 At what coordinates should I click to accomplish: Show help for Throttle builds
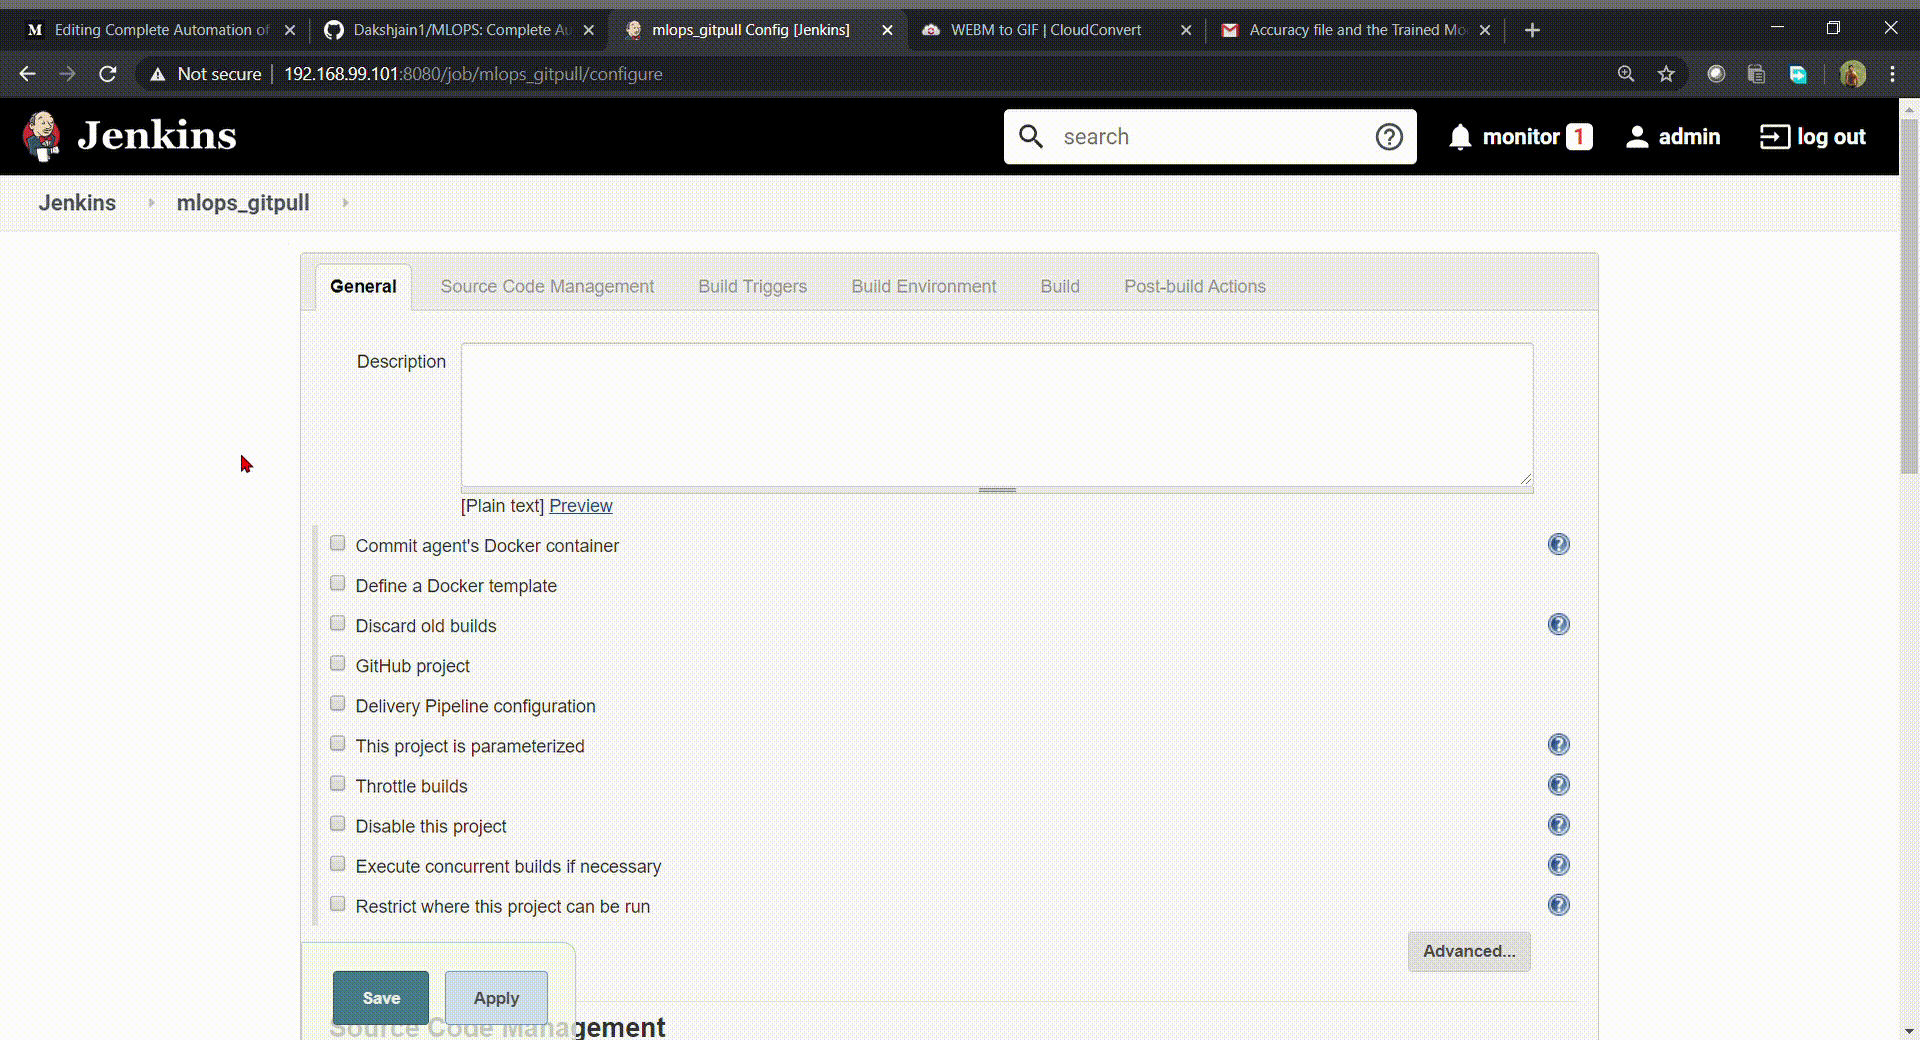pyautogui.click(x=1558, y=784)
